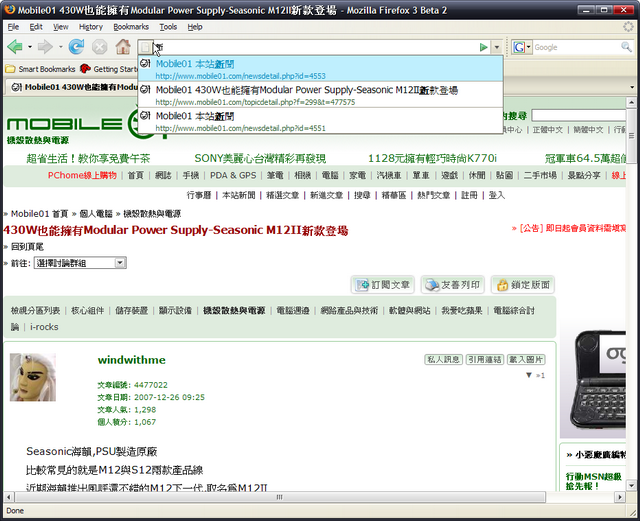
Task: Reload the page with the blue Reload icon
Action: (76, 47)
